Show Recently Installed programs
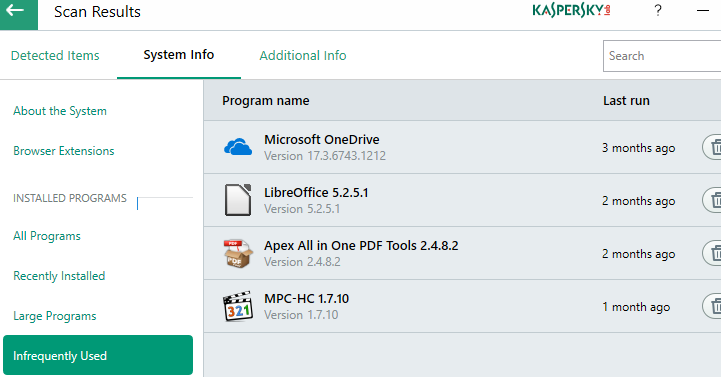This screenshot has width=721, height=377. pos(59,276)
